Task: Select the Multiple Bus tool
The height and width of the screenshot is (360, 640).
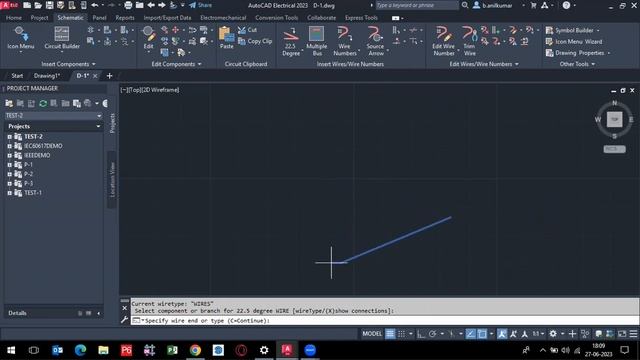Action: pyautogui.click(x=317, y=42)
